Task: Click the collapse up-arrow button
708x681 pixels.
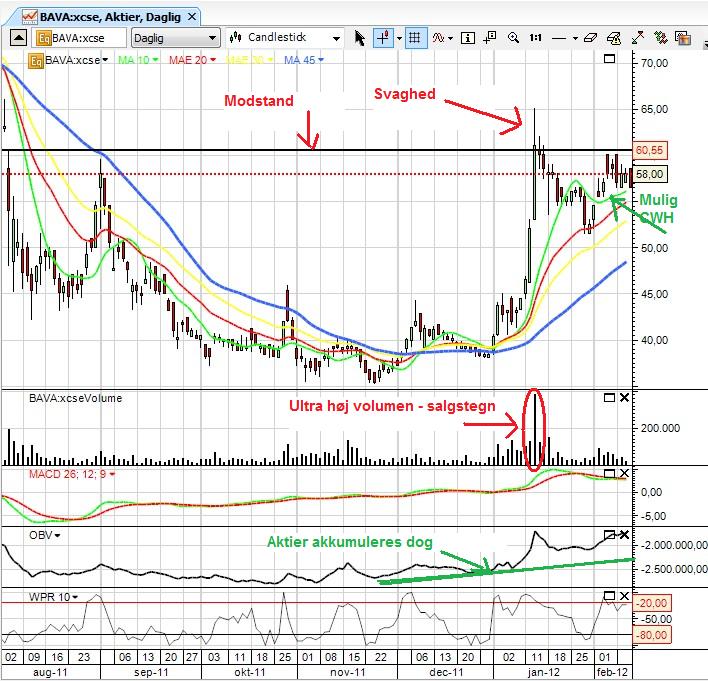Action: [18, 38]
